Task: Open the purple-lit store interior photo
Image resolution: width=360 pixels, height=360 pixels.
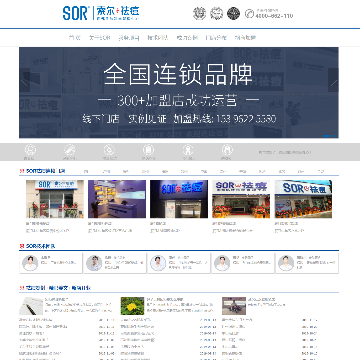Action: 117,199
